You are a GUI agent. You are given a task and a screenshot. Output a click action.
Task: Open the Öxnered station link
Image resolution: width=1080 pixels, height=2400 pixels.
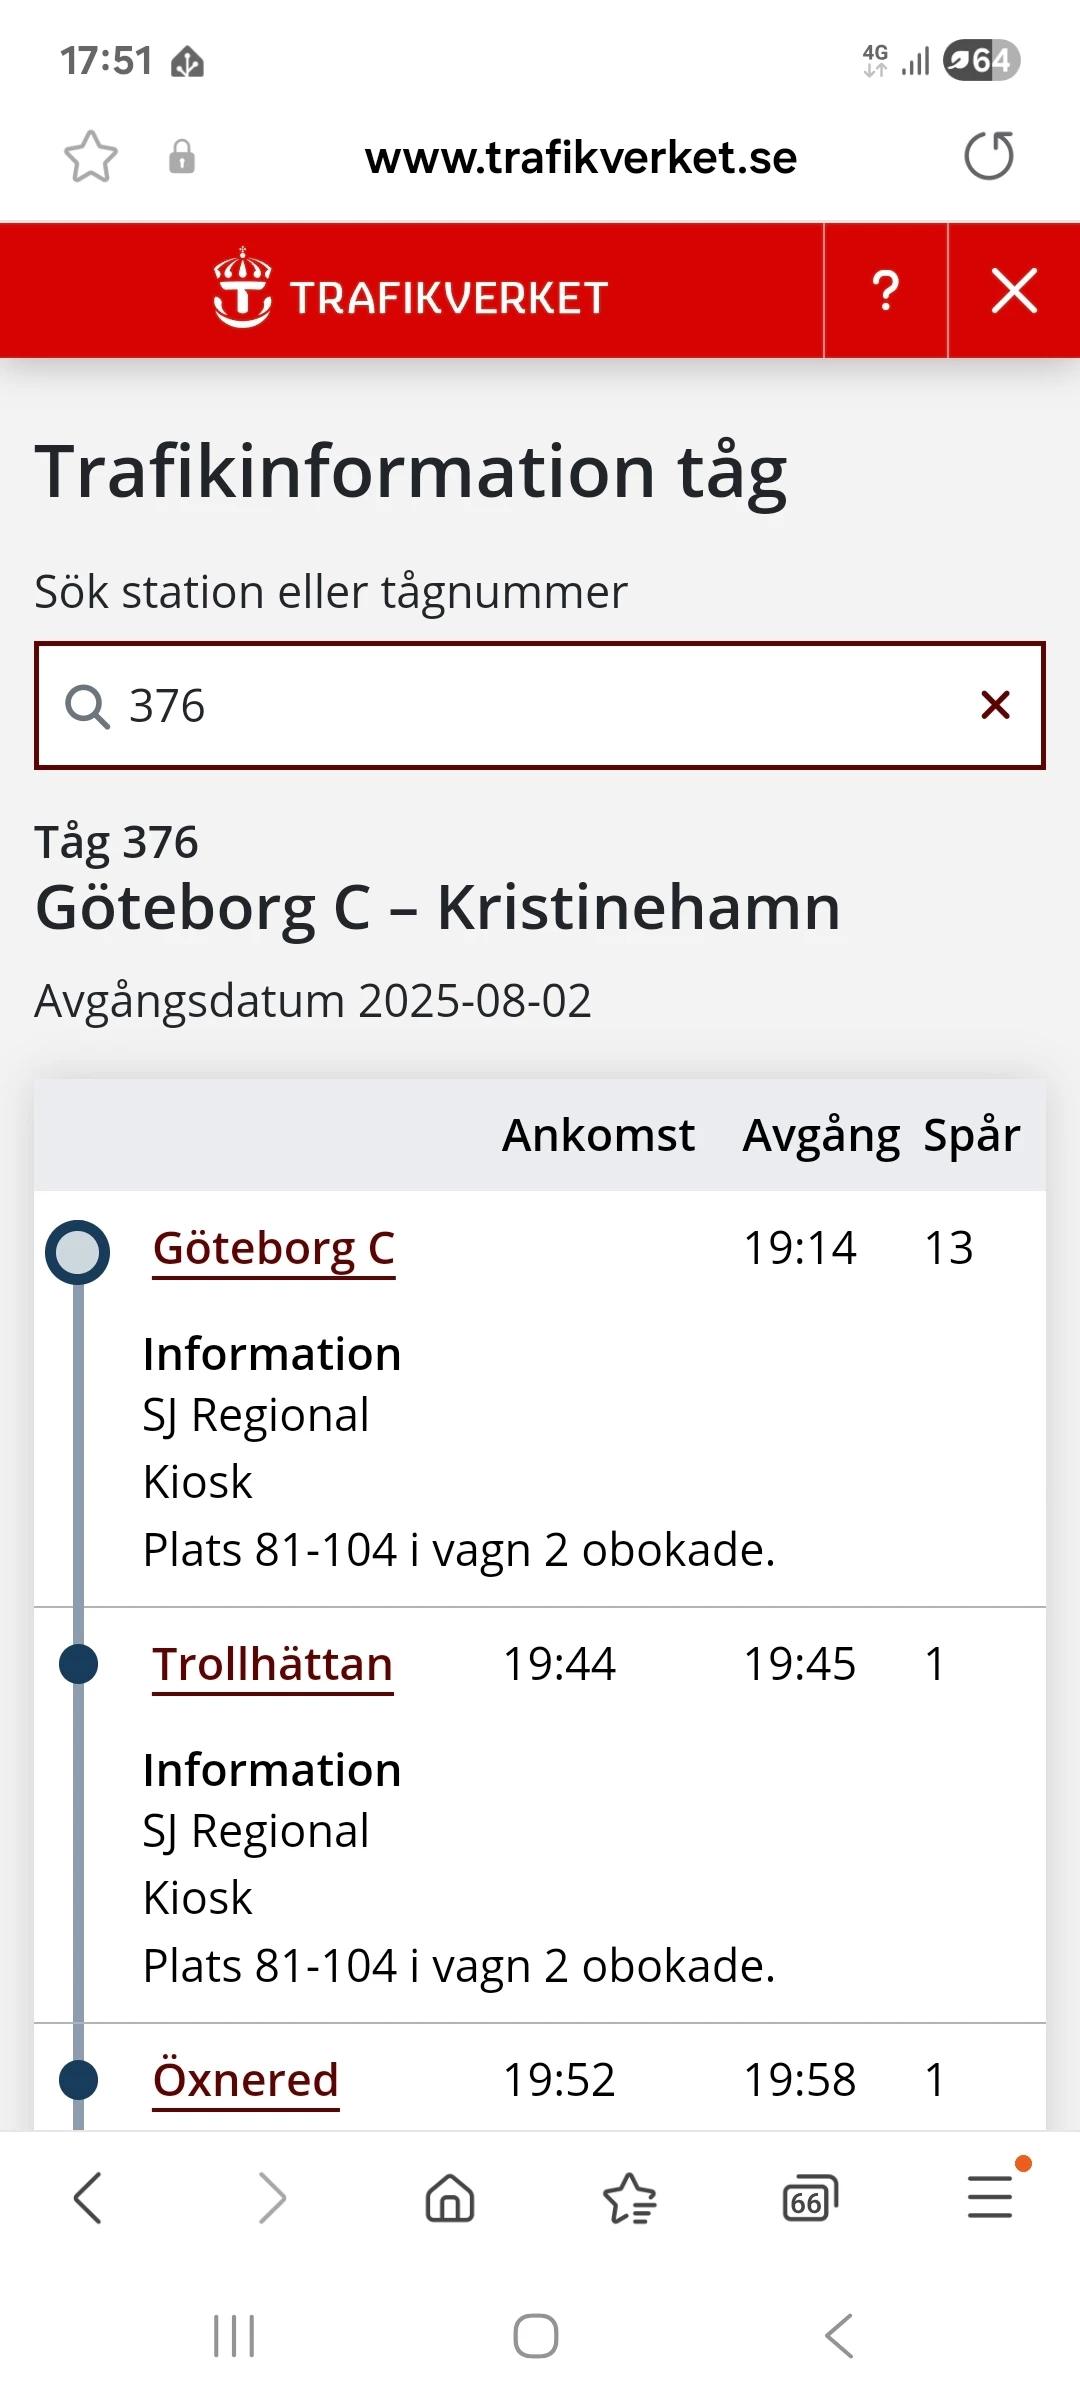(x=246, y=2080)
